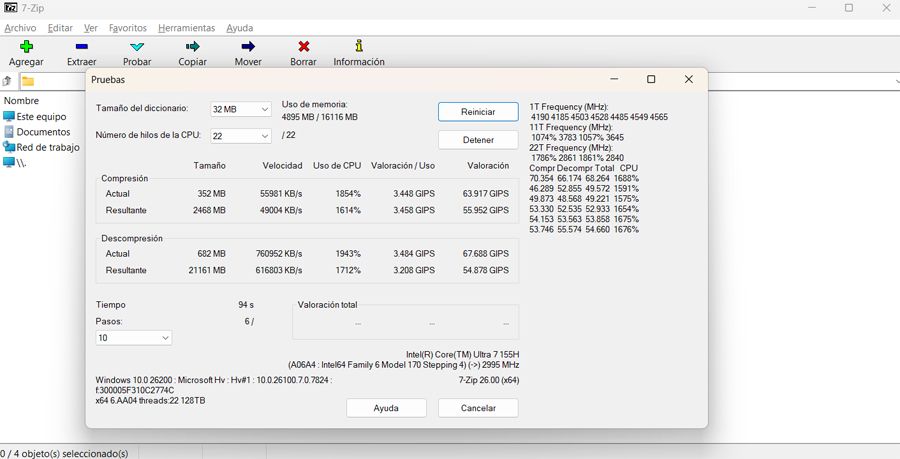This screenshot has width=900, height=459.
Task: Click the Agregar green plus icon
Action: point(26,46)
